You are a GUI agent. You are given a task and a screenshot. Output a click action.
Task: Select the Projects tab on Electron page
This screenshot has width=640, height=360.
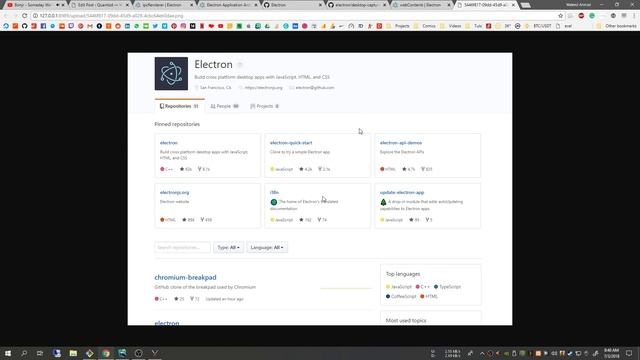(x=264, y=106)
